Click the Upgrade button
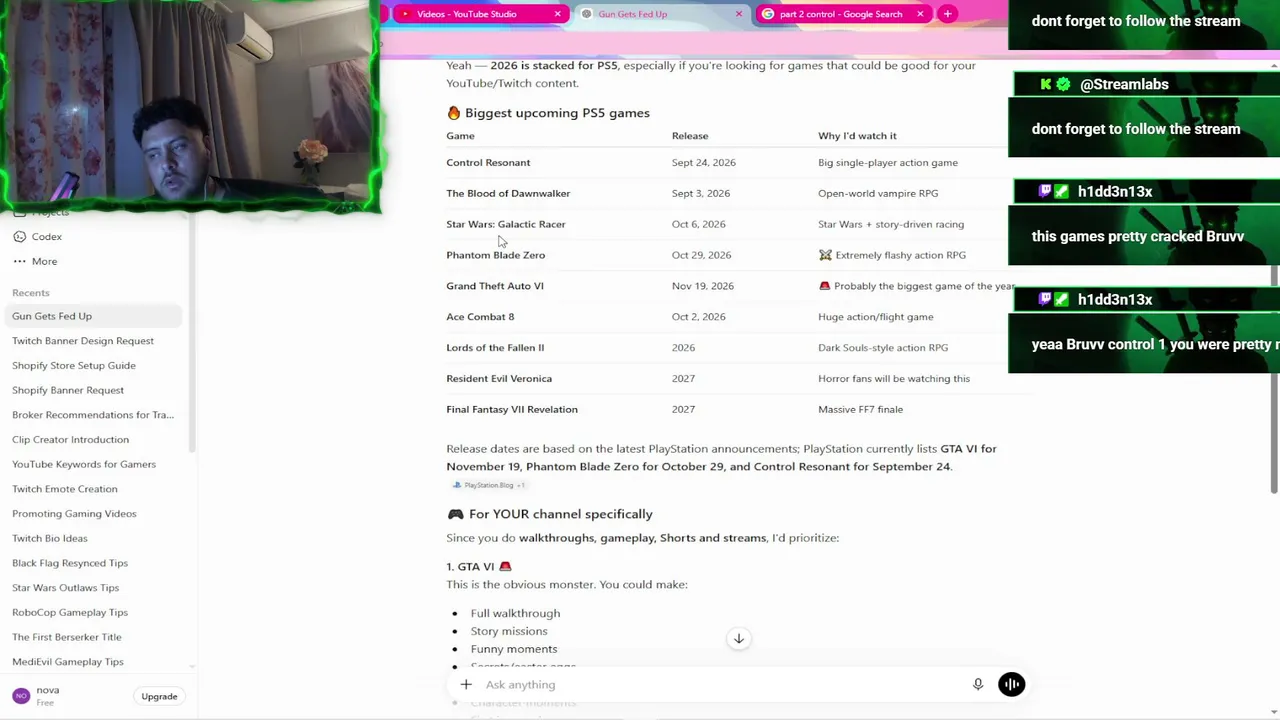The width and height of the screenshot is (1280, 720). [x=159, y=696]
